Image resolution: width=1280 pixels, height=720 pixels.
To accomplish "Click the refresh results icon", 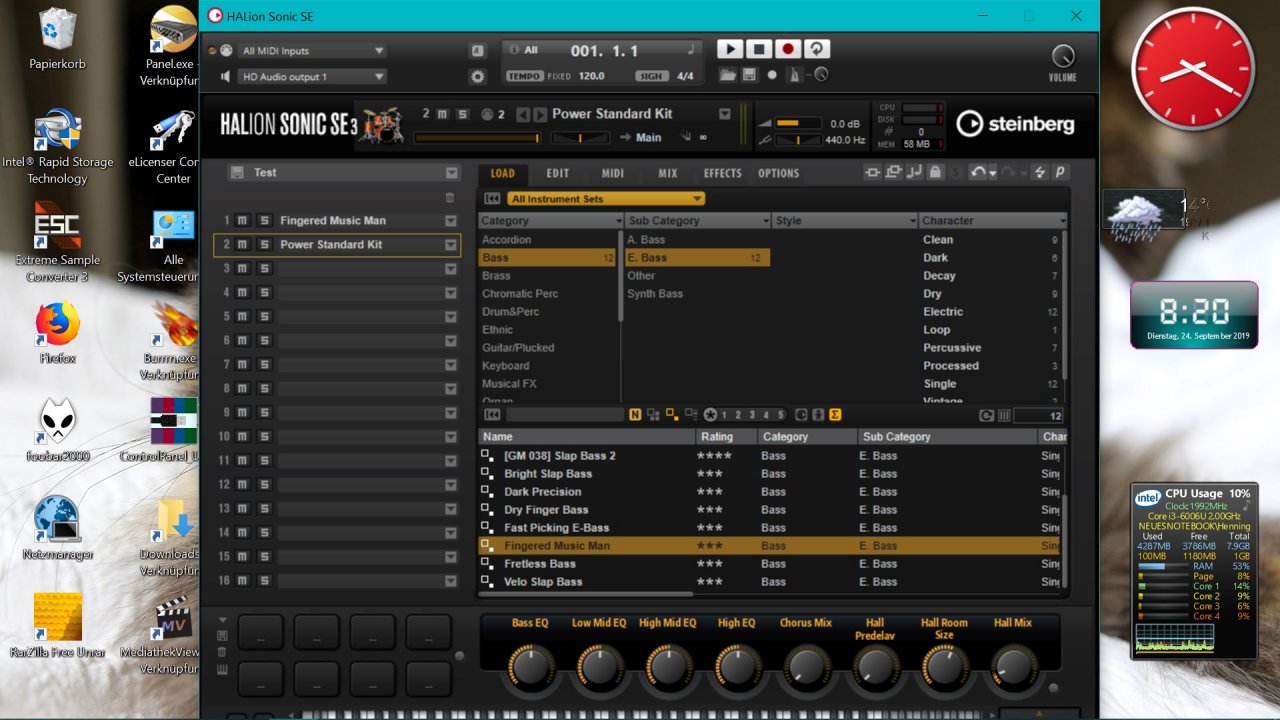I will pos(986,416).
